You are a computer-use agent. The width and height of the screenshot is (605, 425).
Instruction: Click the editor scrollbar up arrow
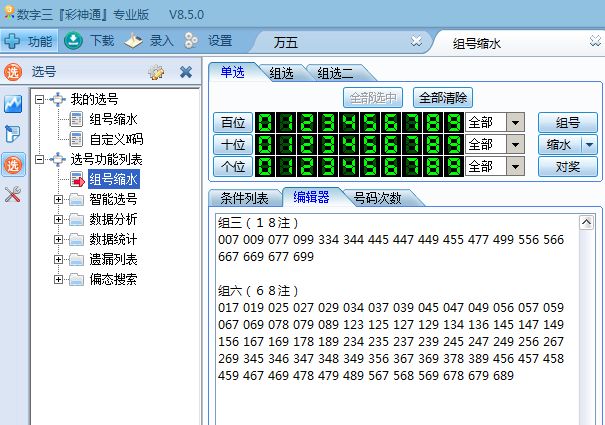tap(586, 222)
